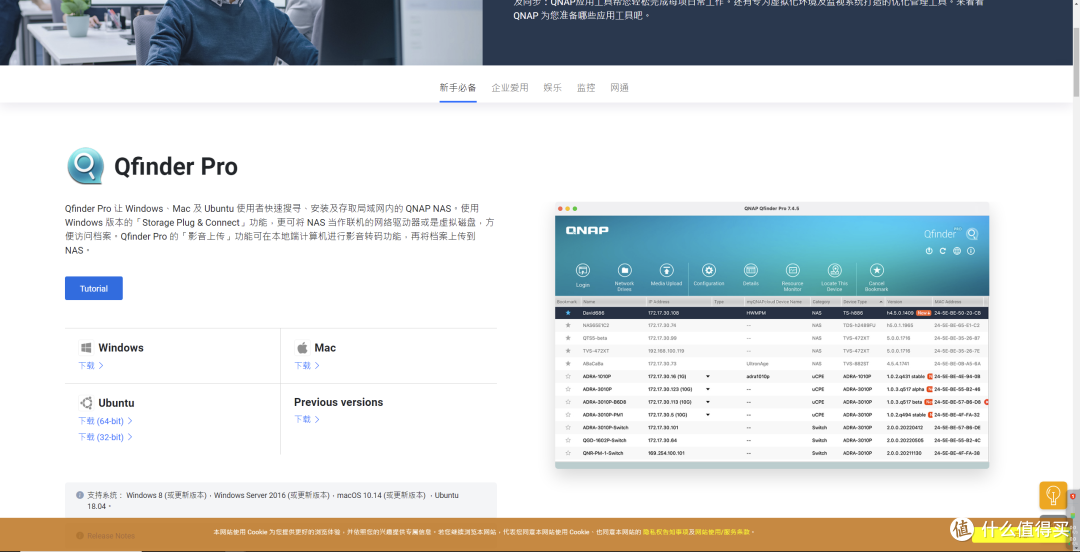Toggle bookmark star for QTS5-beta

[568, 338]
